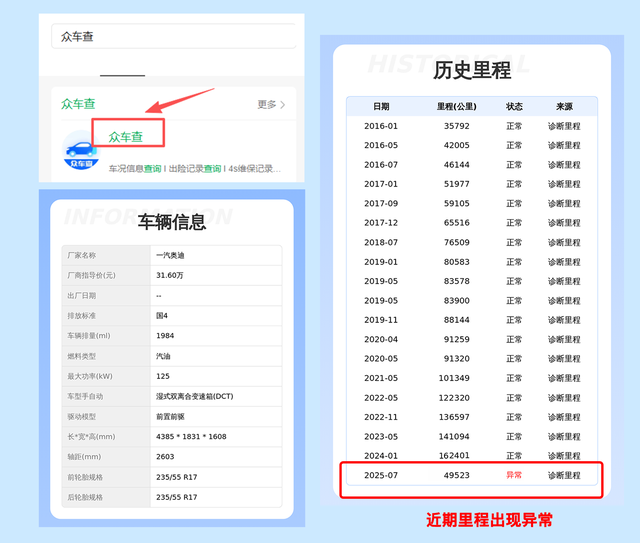This screenshot has width=640, height=543.
Task: Select the 前置前驱 drive type value
Action: coord(170,416)
